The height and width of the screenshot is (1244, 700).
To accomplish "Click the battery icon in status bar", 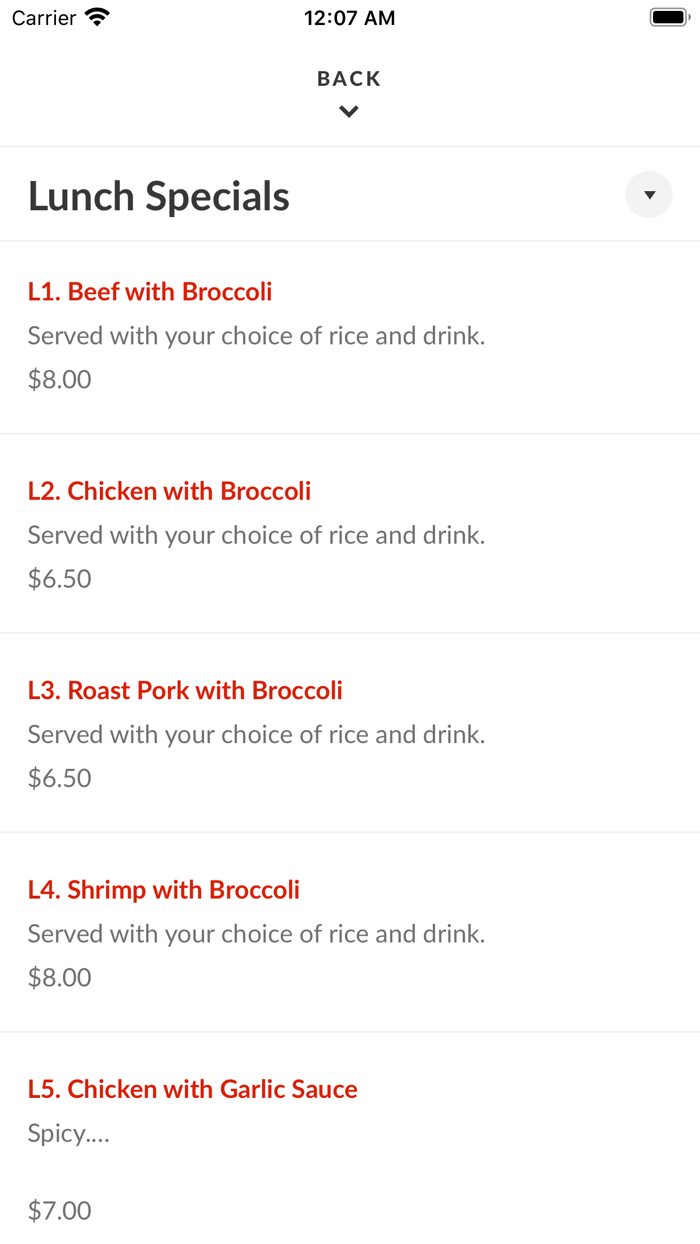I will click(669, 17).
